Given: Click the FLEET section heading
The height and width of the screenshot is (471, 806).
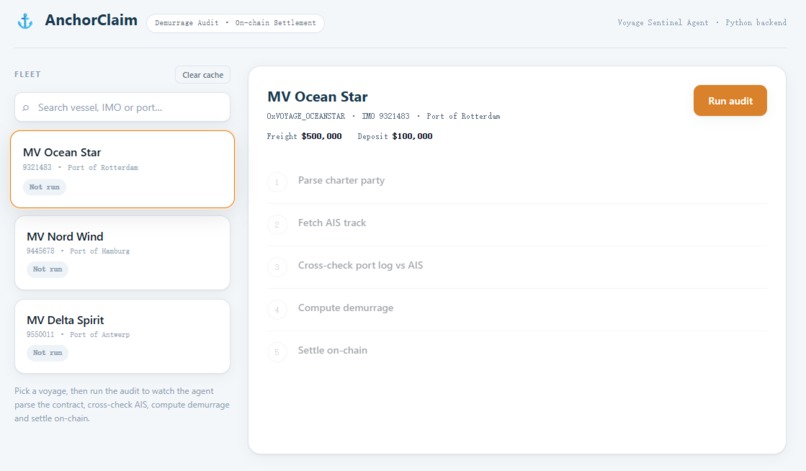Looking at the screenshot, I should (28, 74).
